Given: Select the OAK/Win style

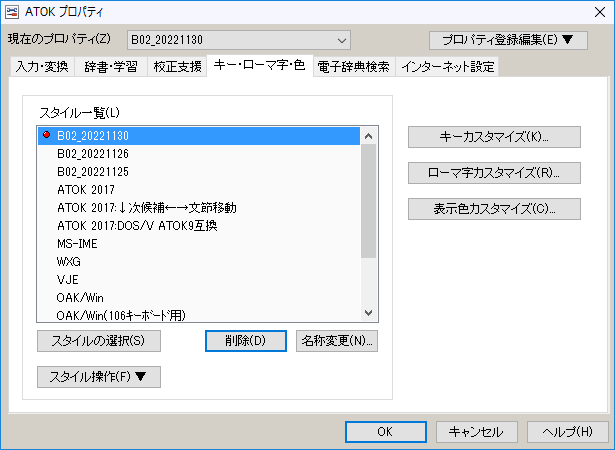Looking at the screenshot, I should (x=199, y=298).
